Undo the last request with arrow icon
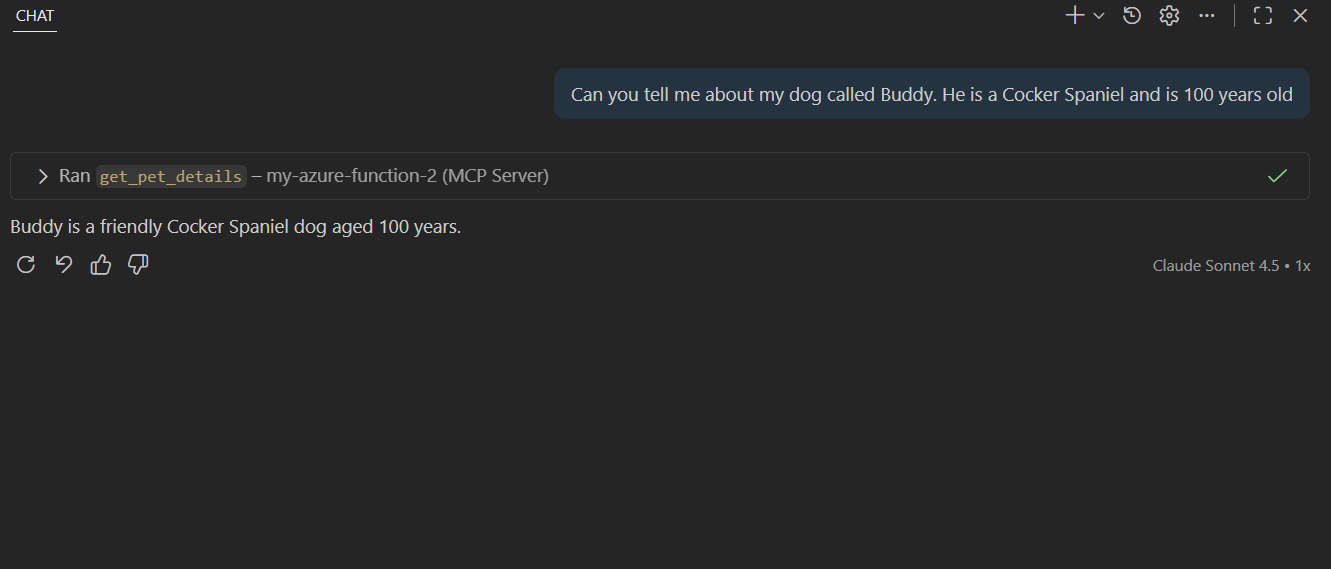The image size is (1331, 569). (x=64, y=265)
